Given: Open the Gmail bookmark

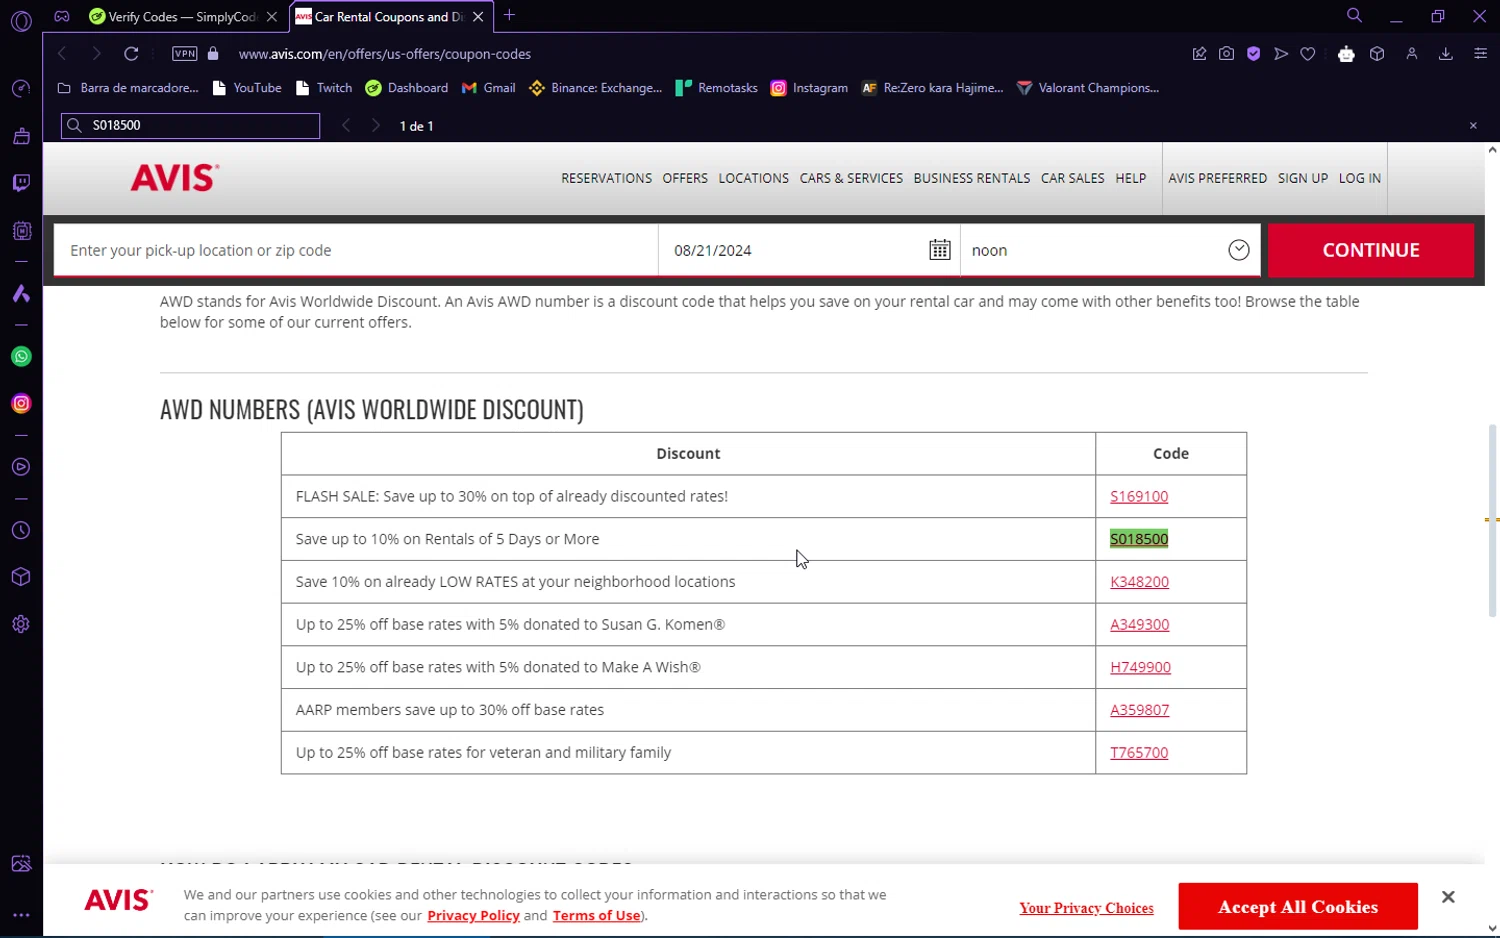Looking at the screenshot, I should point(489,88).
